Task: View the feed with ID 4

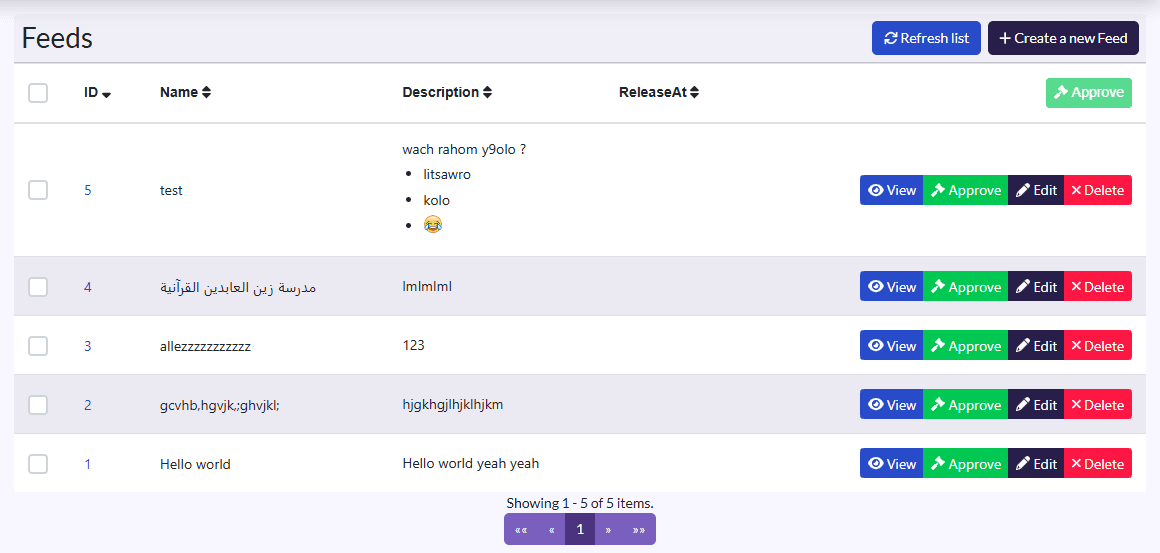Action: (x=891, y=286)
